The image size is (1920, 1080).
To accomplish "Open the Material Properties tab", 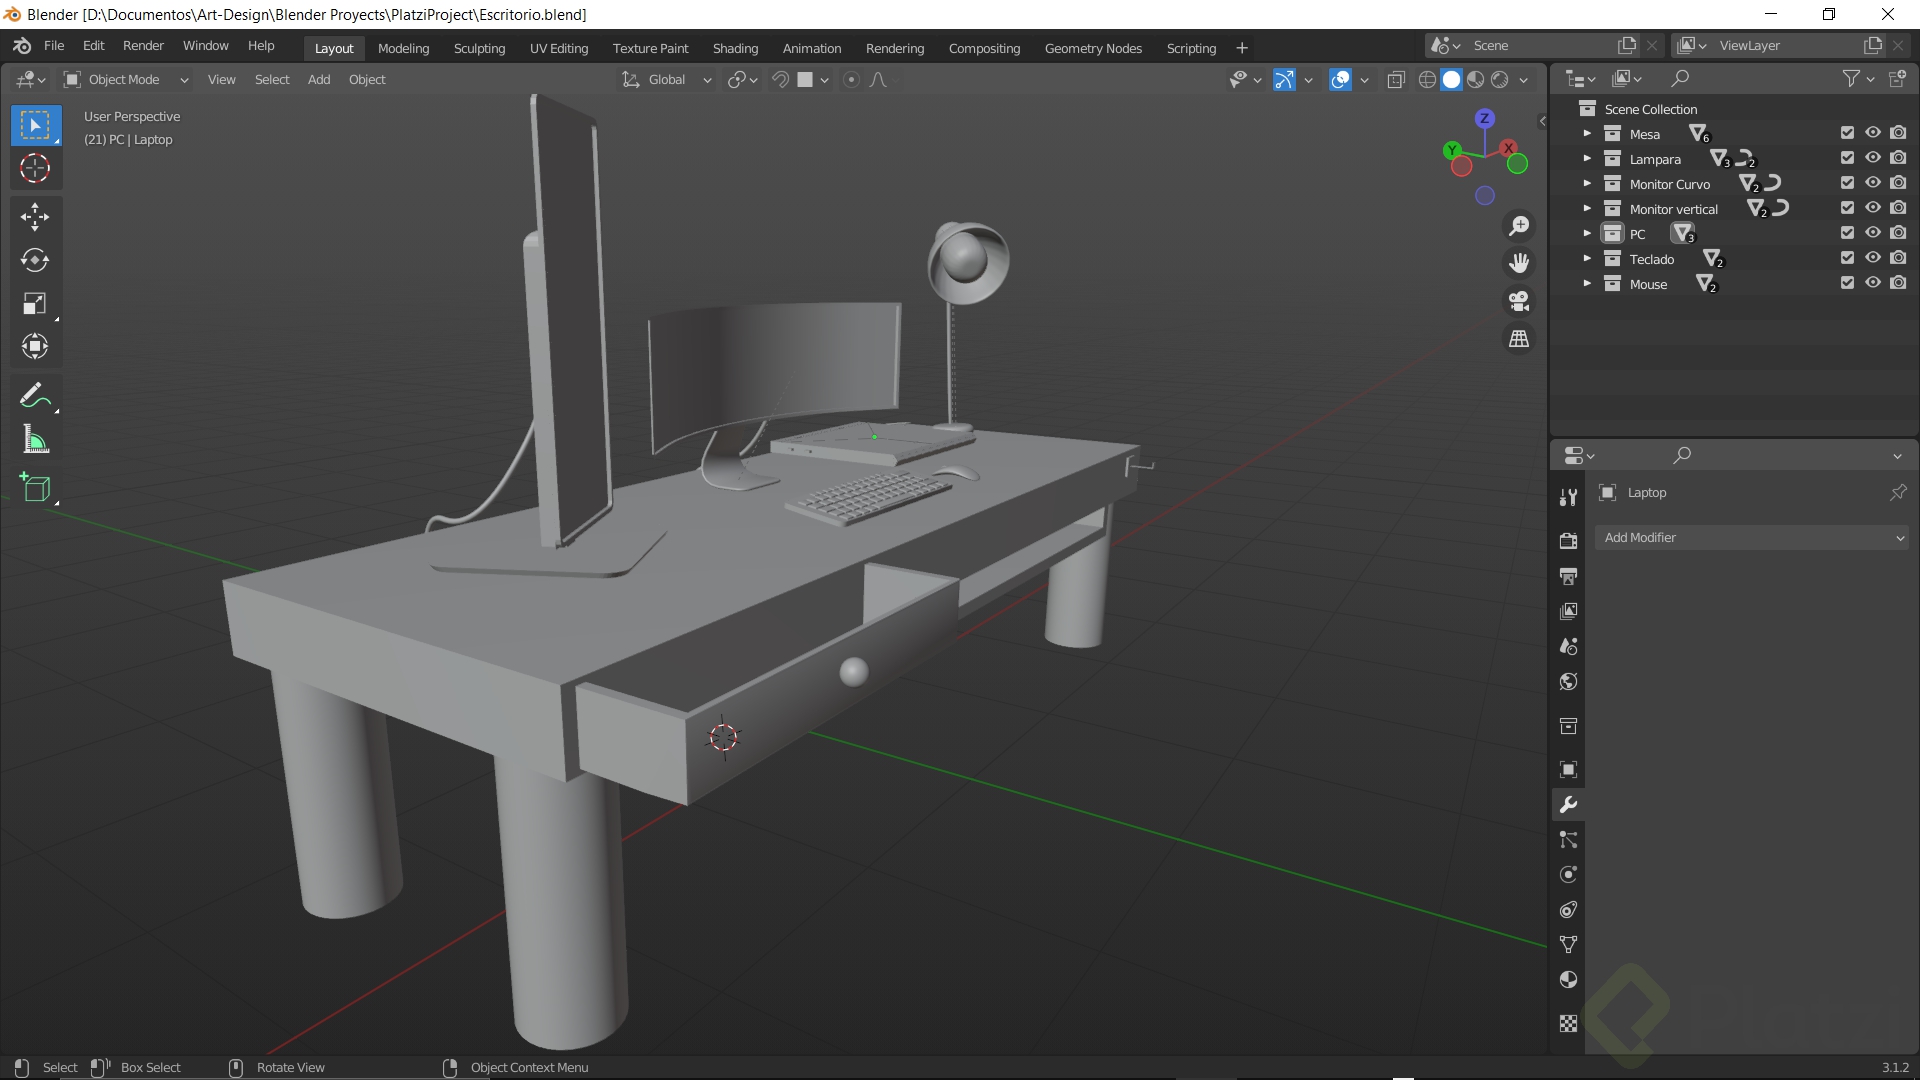I will coord(1568,980).
